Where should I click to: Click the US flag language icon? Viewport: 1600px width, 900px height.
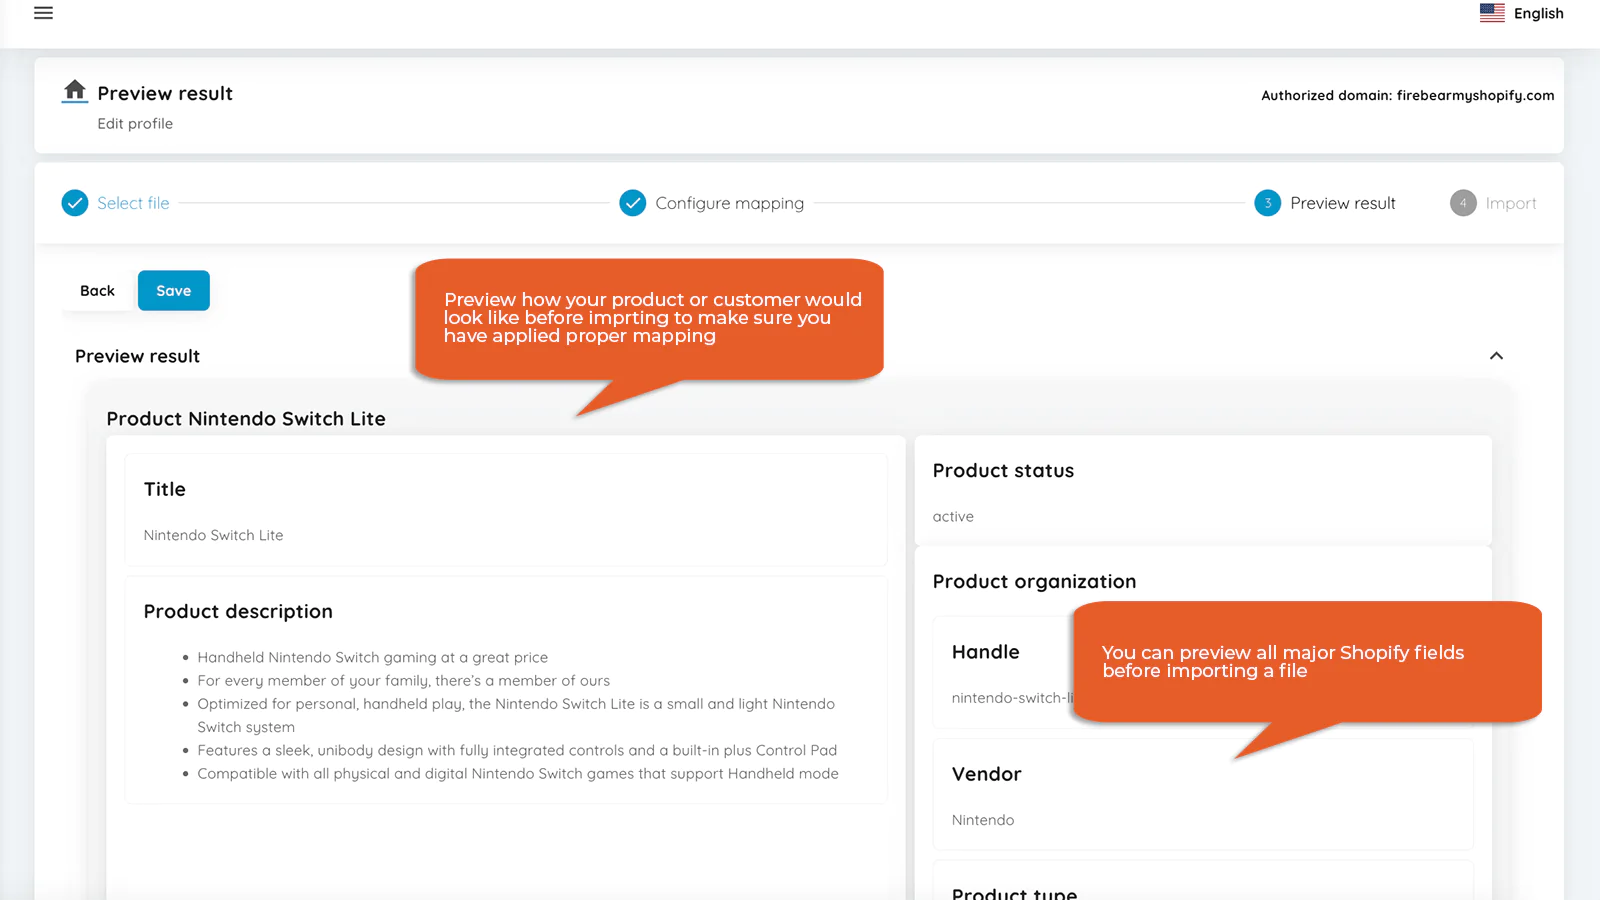(1492, 13)
